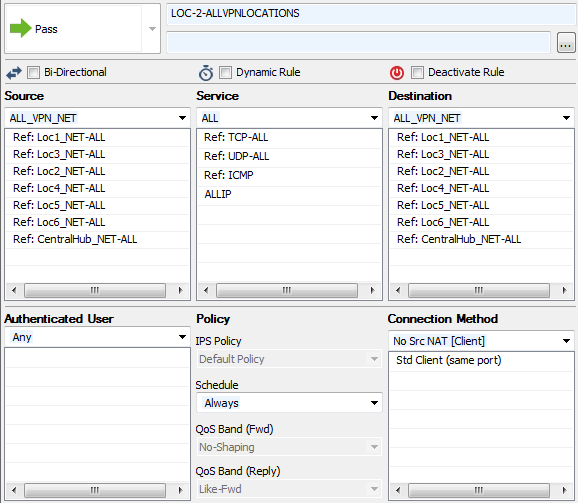The image size is (578, 503).
Task: Tick the Dynamic Rule checkbox
Action: 225,72
